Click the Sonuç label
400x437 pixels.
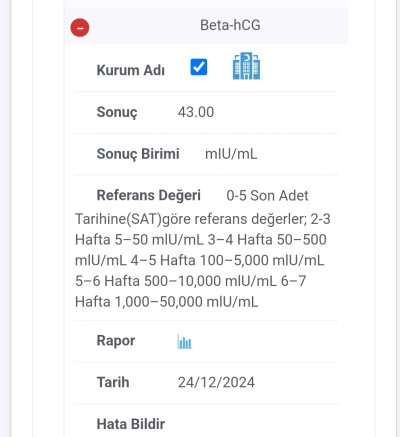coord(117,112)
